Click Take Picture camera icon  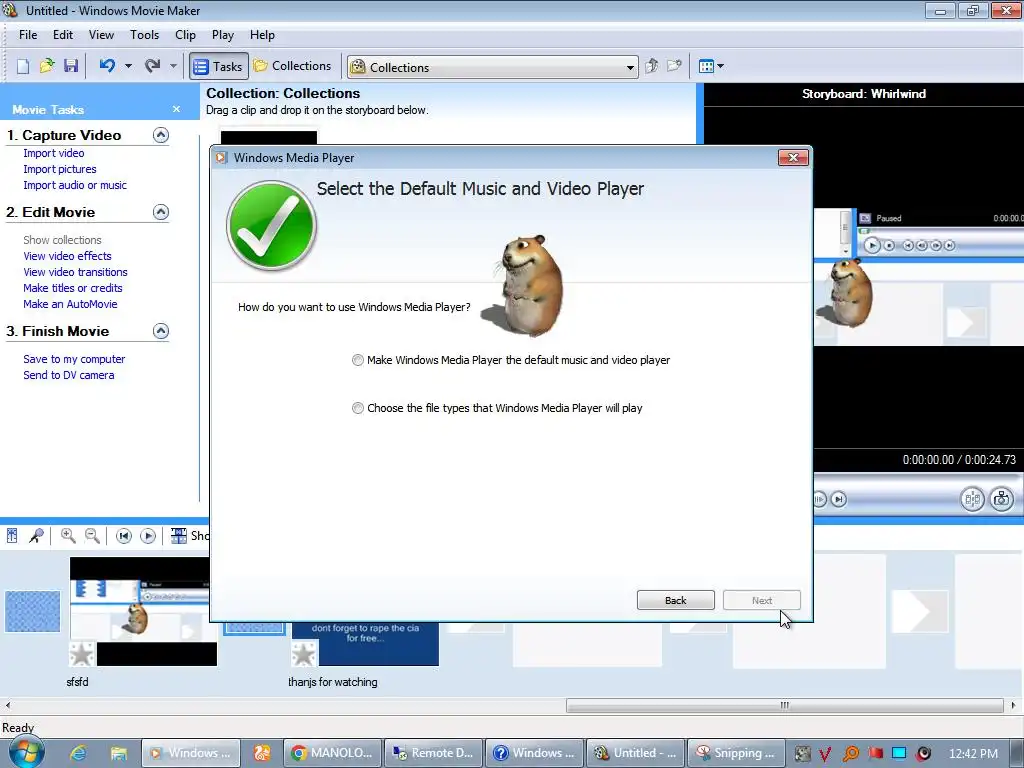point(1002,500)
